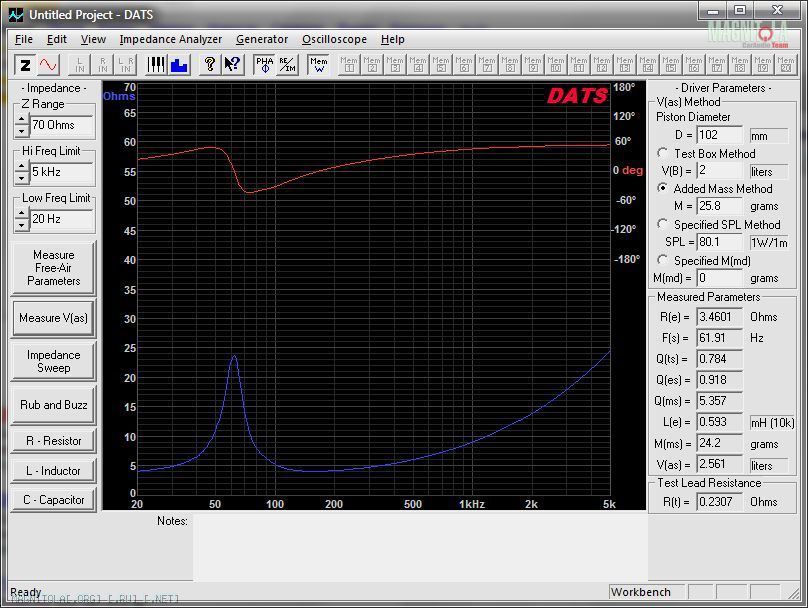Open the Oscilloscope menu
This screenshot has width=808, height=608.
334,39
